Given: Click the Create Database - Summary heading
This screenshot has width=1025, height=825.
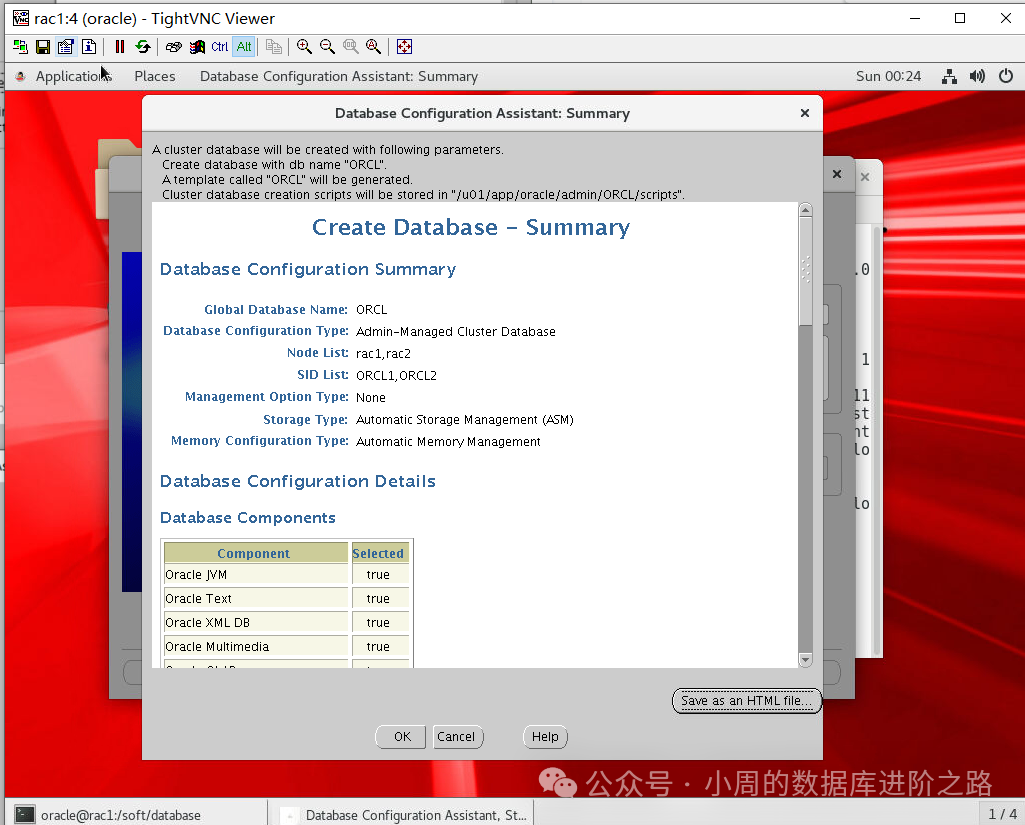Looking at the screenshot, I should 471,227.
